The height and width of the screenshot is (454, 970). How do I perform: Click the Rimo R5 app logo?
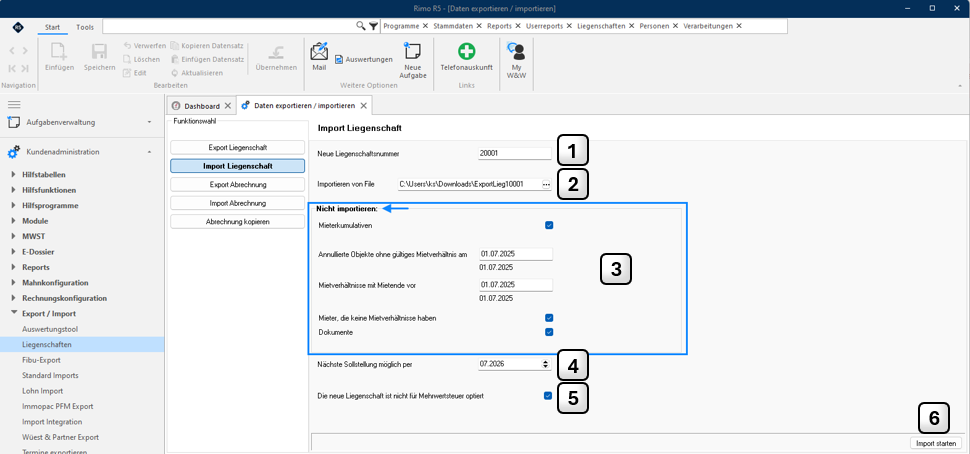[x=18, y=27]
